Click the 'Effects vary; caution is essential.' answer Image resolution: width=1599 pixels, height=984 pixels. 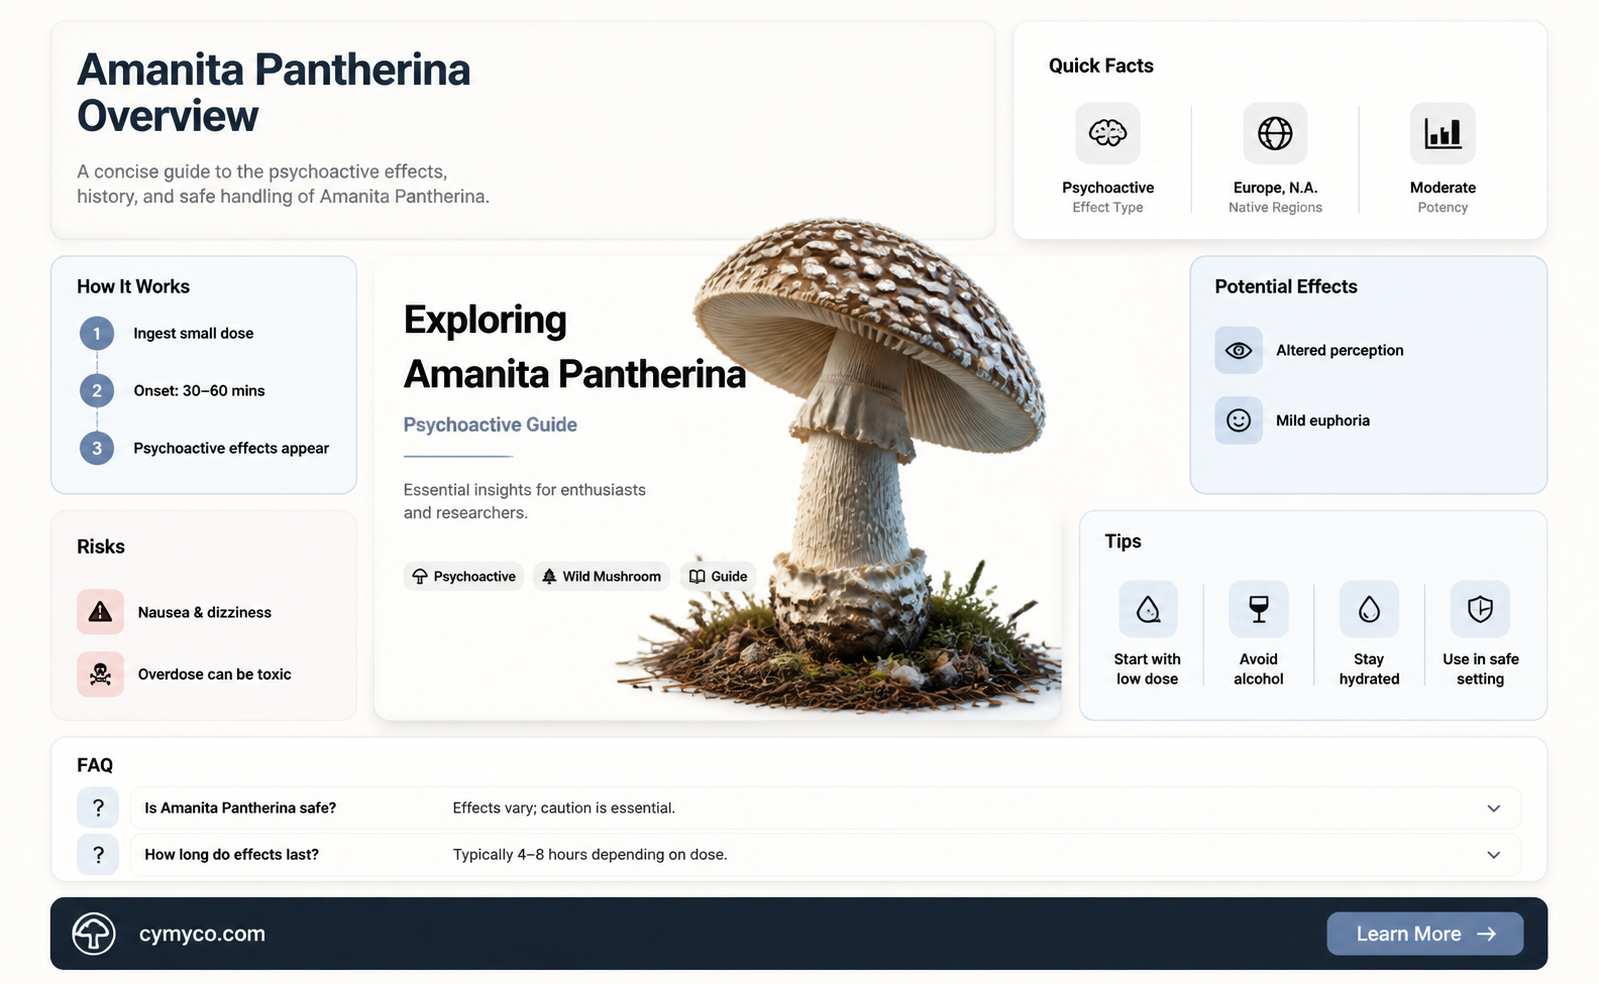pyautogui.click(x=564, y=808)
